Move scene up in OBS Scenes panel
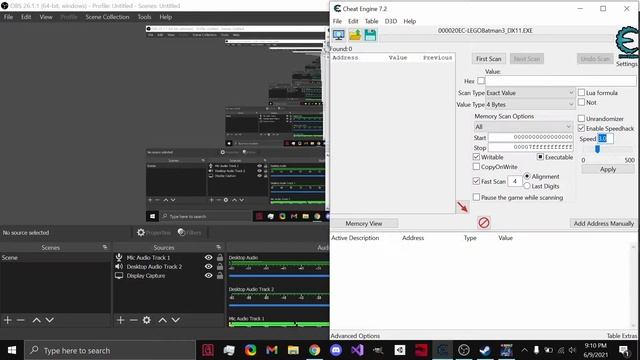Screen dimensions: 640x360 point(36,320)
